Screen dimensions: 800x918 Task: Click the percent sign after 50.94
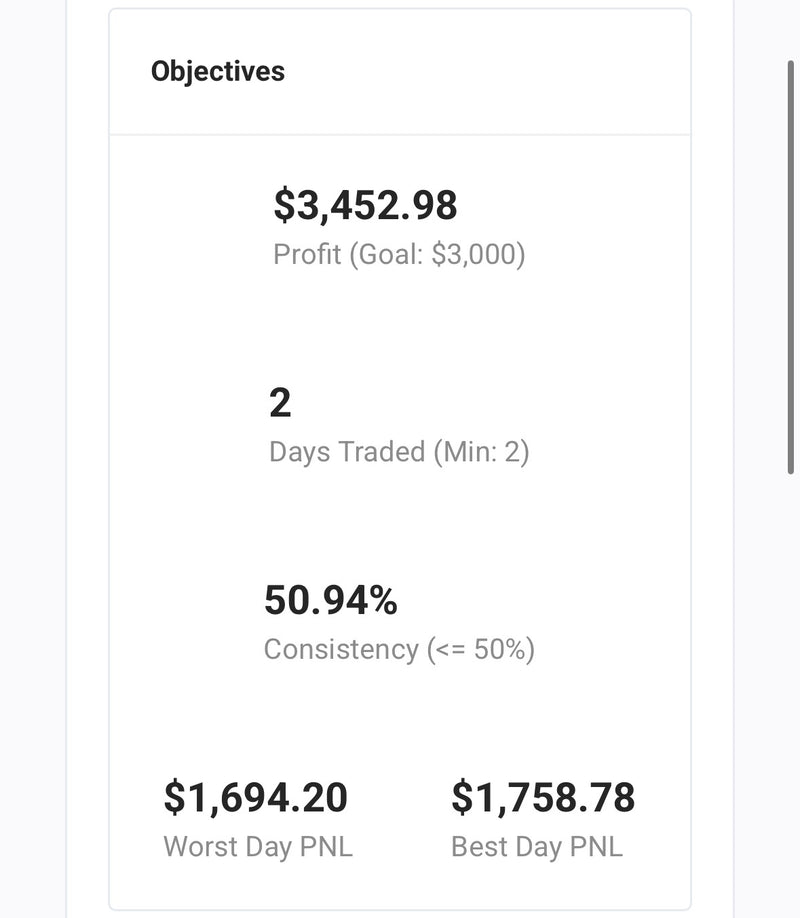[x=383, y=601]
